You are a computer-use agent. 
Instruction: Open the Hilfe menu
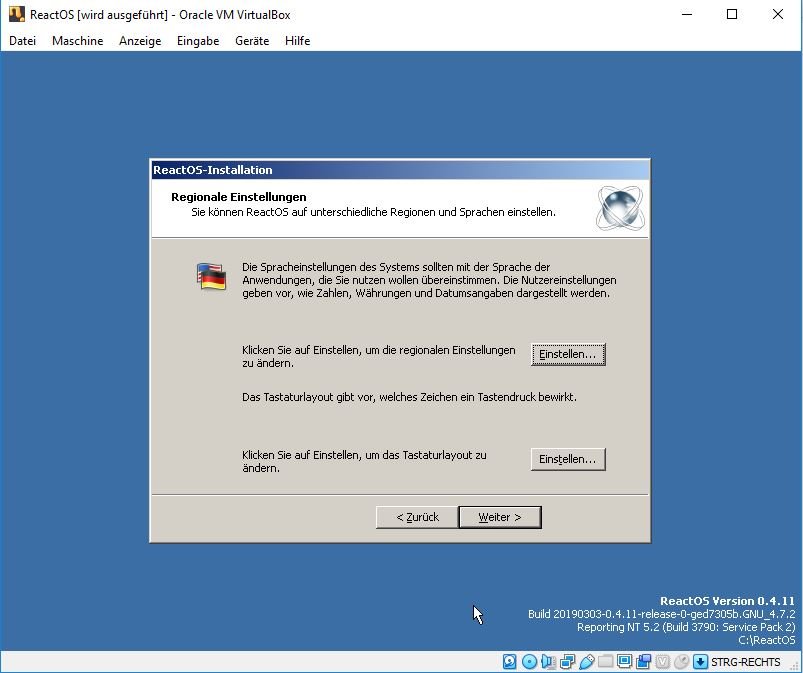click(298, 41)
